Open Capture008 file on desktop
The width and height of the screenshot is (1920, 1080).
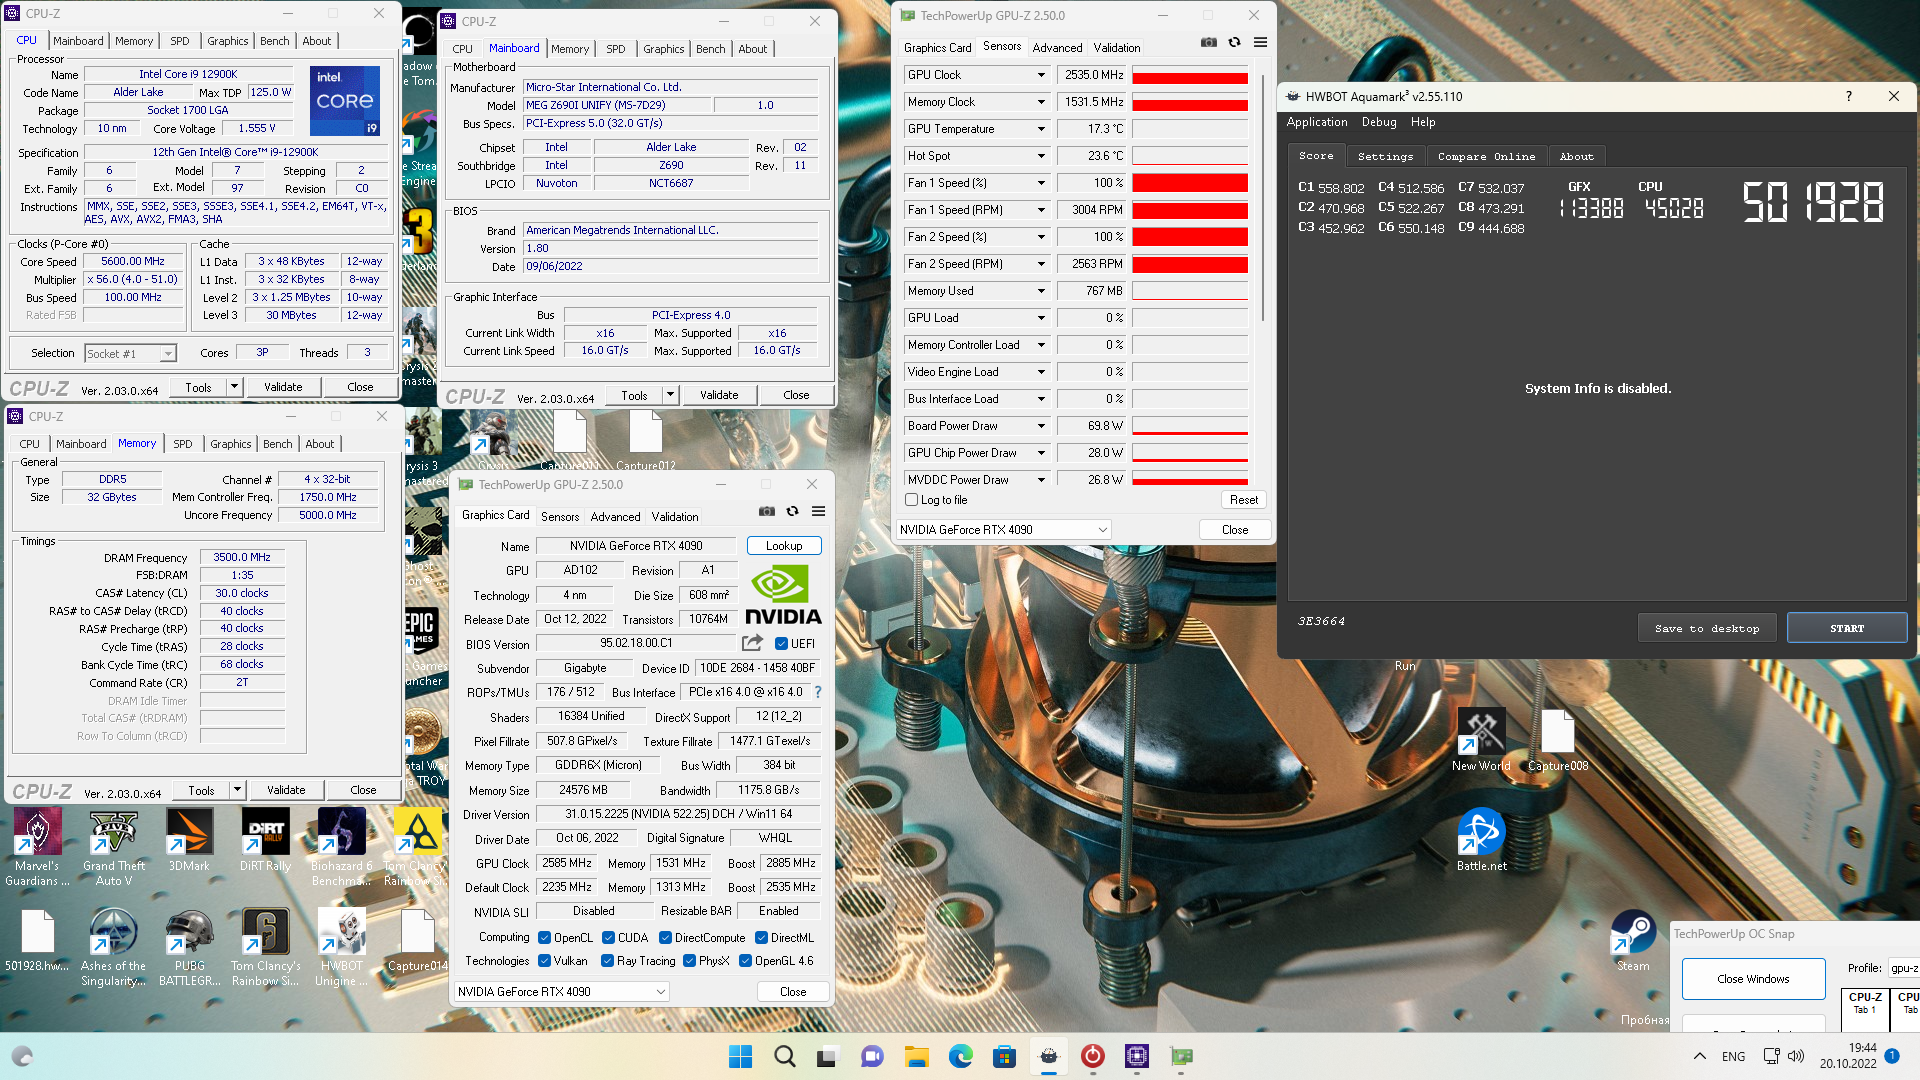1557,740
